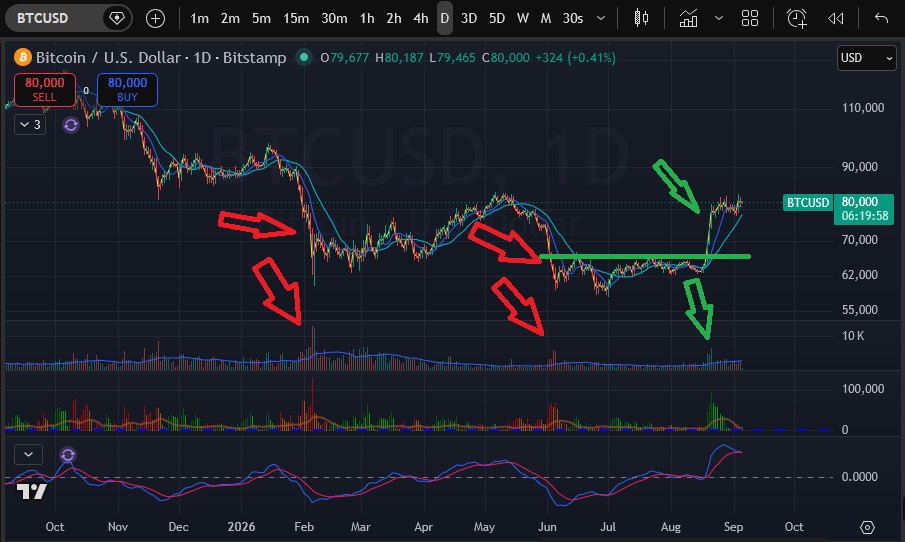Image resolution: width=905 pixels, height=542 pixels.
Task: Expand the bottom pane legend chevron
Action: tap(28, 455)
